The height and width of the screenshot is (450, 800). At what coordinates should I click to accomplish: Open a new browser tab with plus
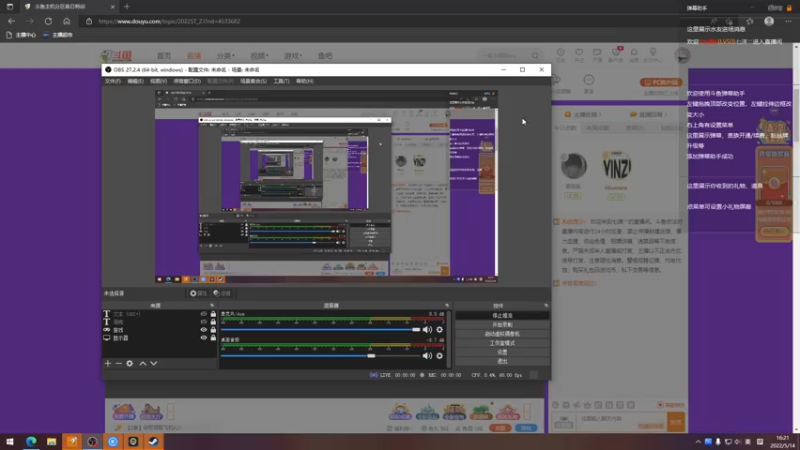coord(127,7)
